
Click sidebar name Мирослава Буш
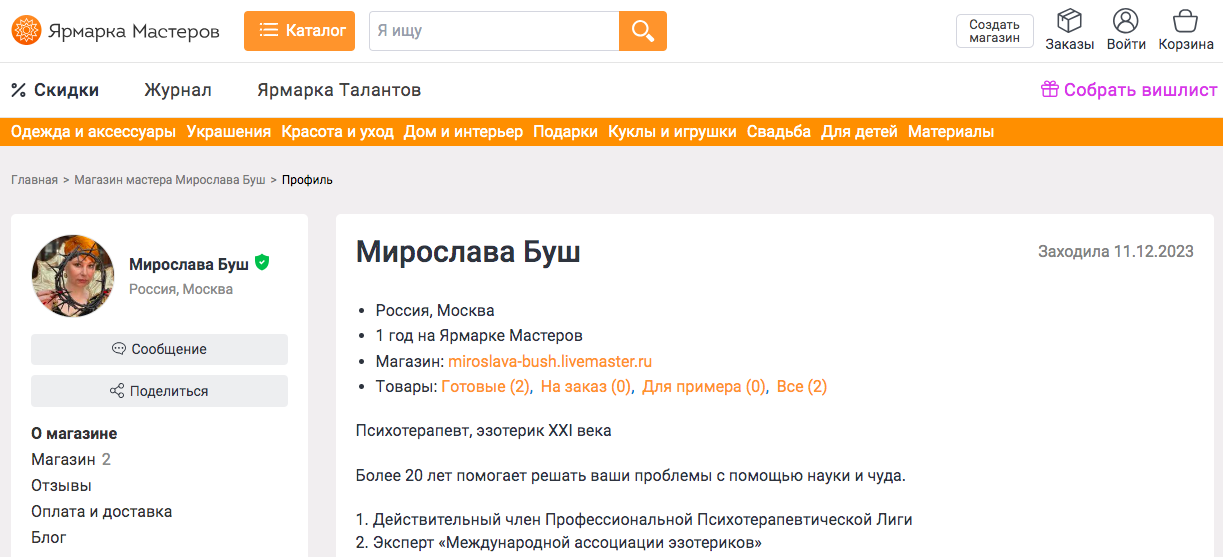[x=189, y=264]
